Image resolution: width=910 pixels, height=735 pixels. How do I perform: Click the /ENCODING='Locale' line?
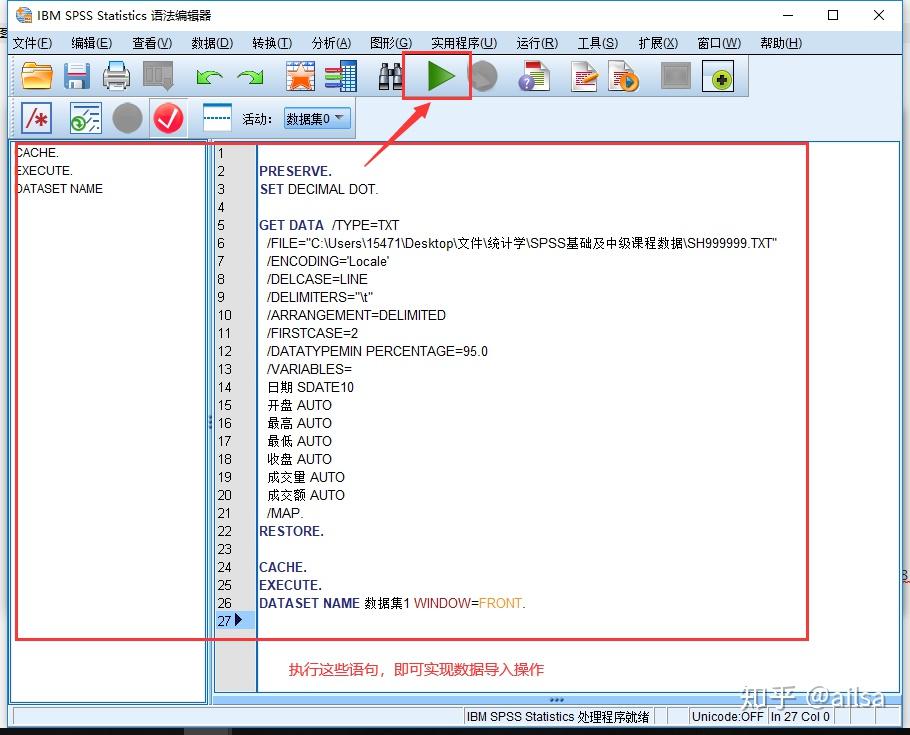[x=328, y=261]
